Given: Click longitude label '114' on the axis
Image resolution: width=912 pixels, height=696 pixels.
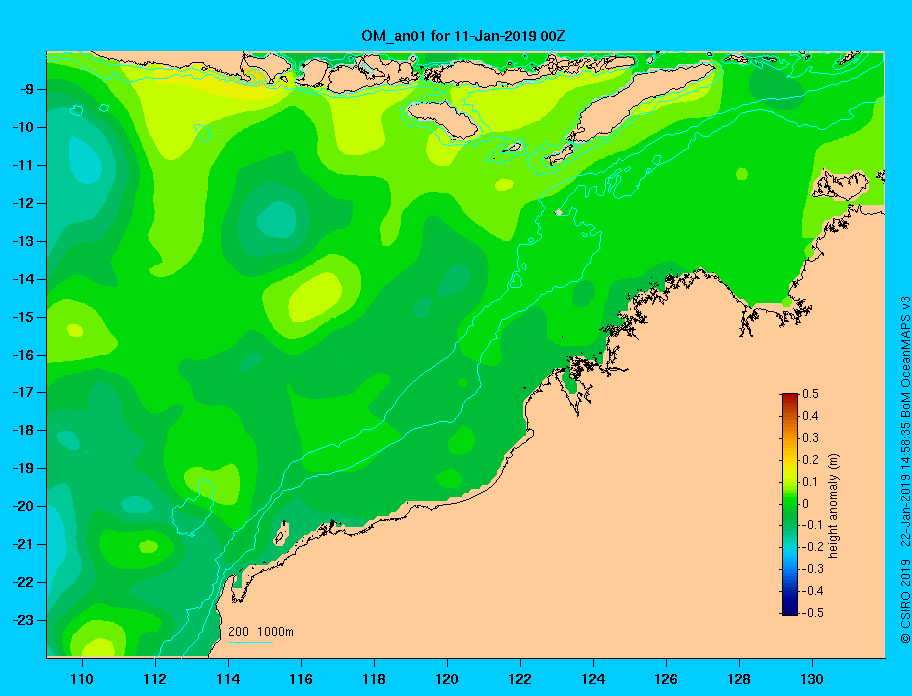Looking at the screenshot, I should [x=228, y=679].
